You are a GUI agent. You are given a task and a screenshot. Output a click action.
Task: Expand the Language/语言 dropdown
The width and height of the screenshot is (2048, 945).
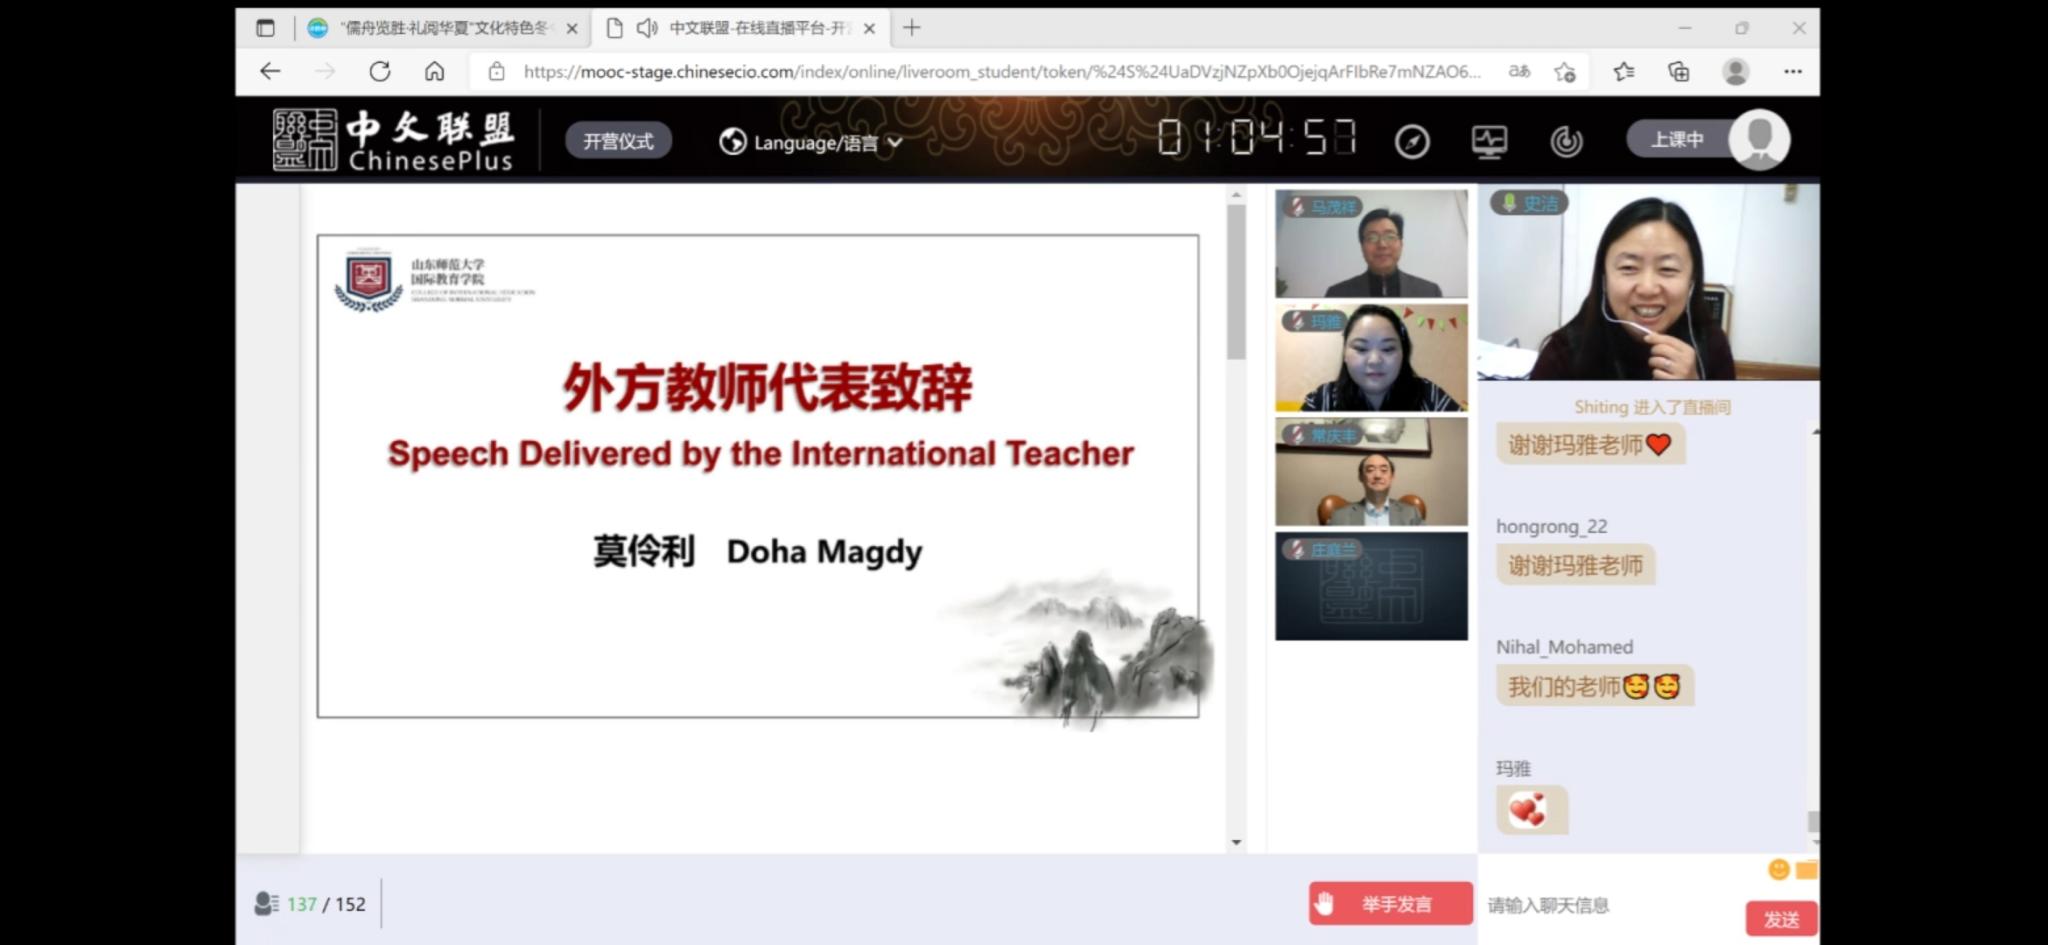[810, 142]
